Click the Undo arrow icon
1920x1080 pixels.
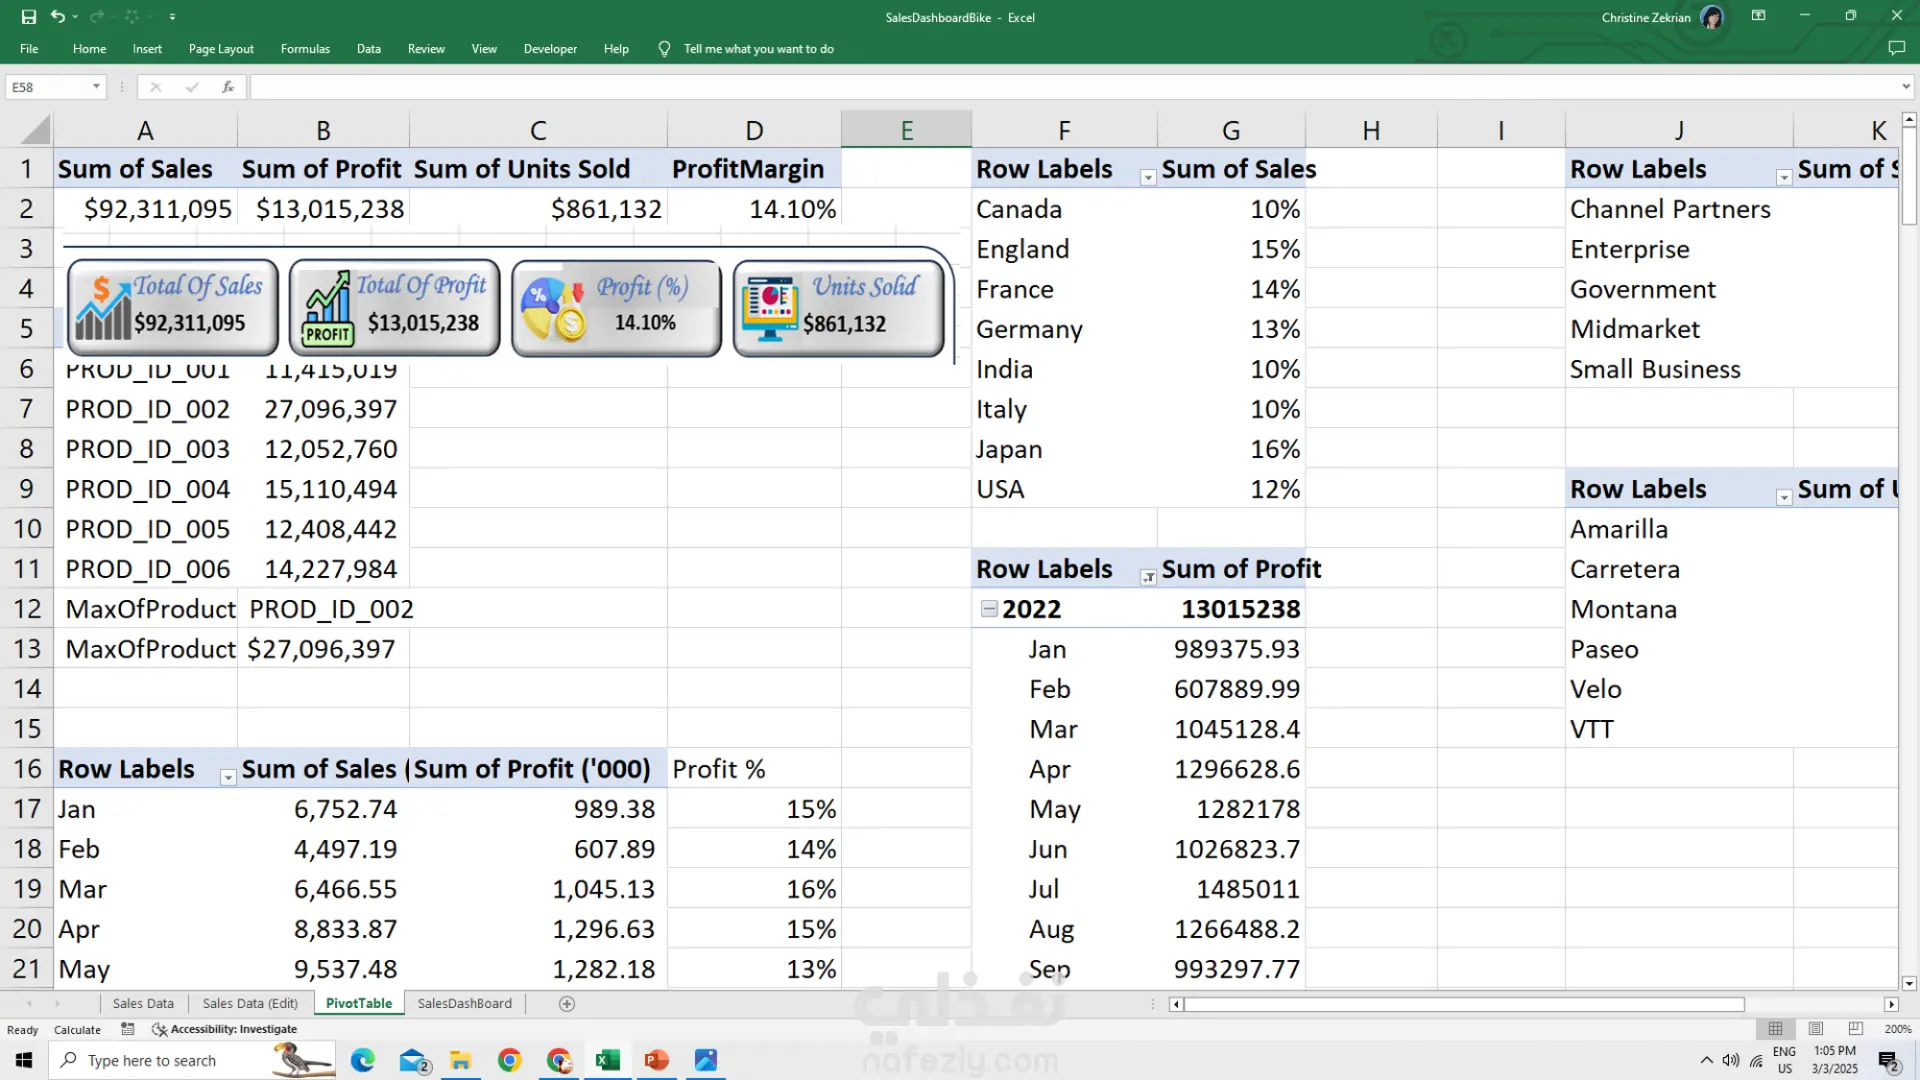58,17
